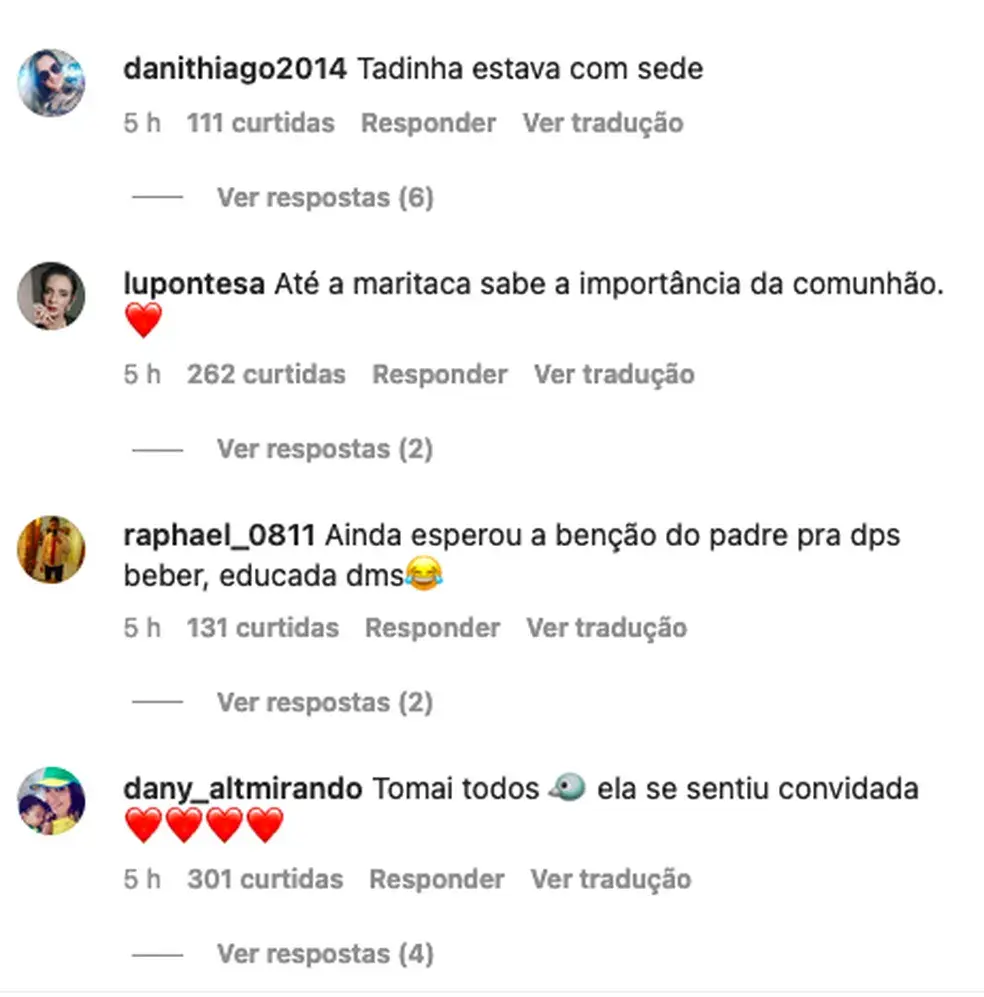
Task: Expand the four replies under dany_altmirando's comment
Action: [325, 954]
